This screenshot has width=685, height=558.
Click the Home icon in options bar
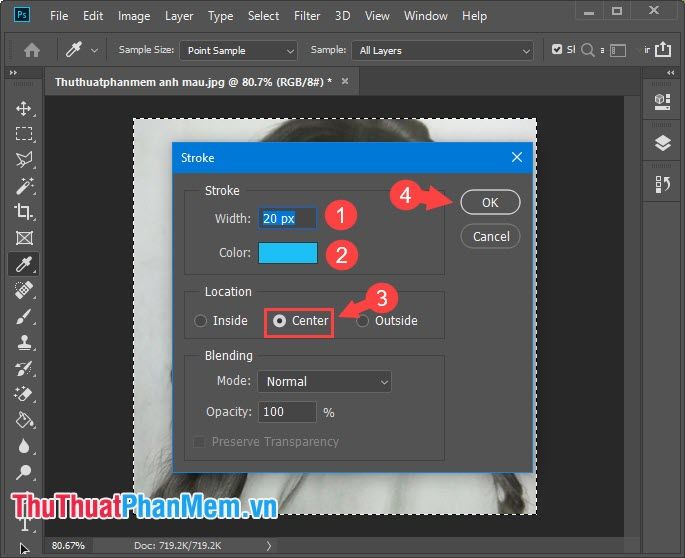31,50
